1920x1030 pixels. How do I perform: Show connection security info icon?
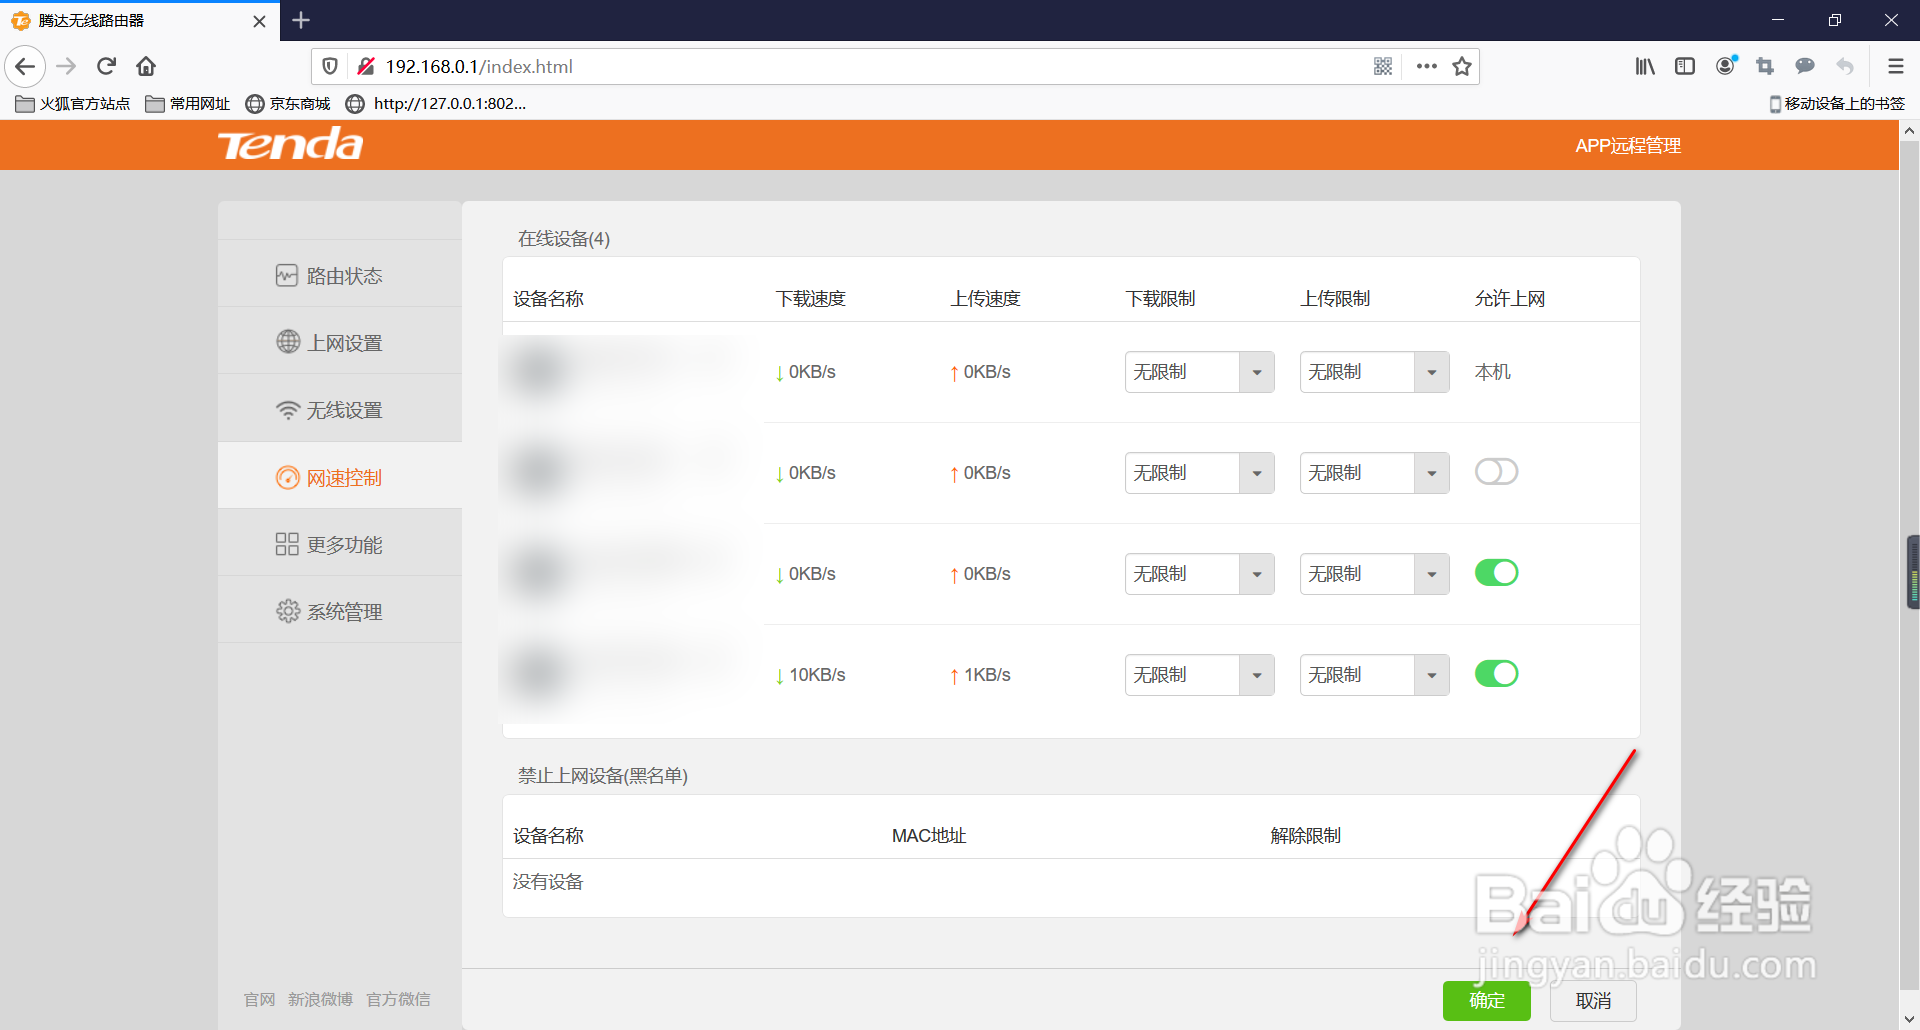pos(366,67)
